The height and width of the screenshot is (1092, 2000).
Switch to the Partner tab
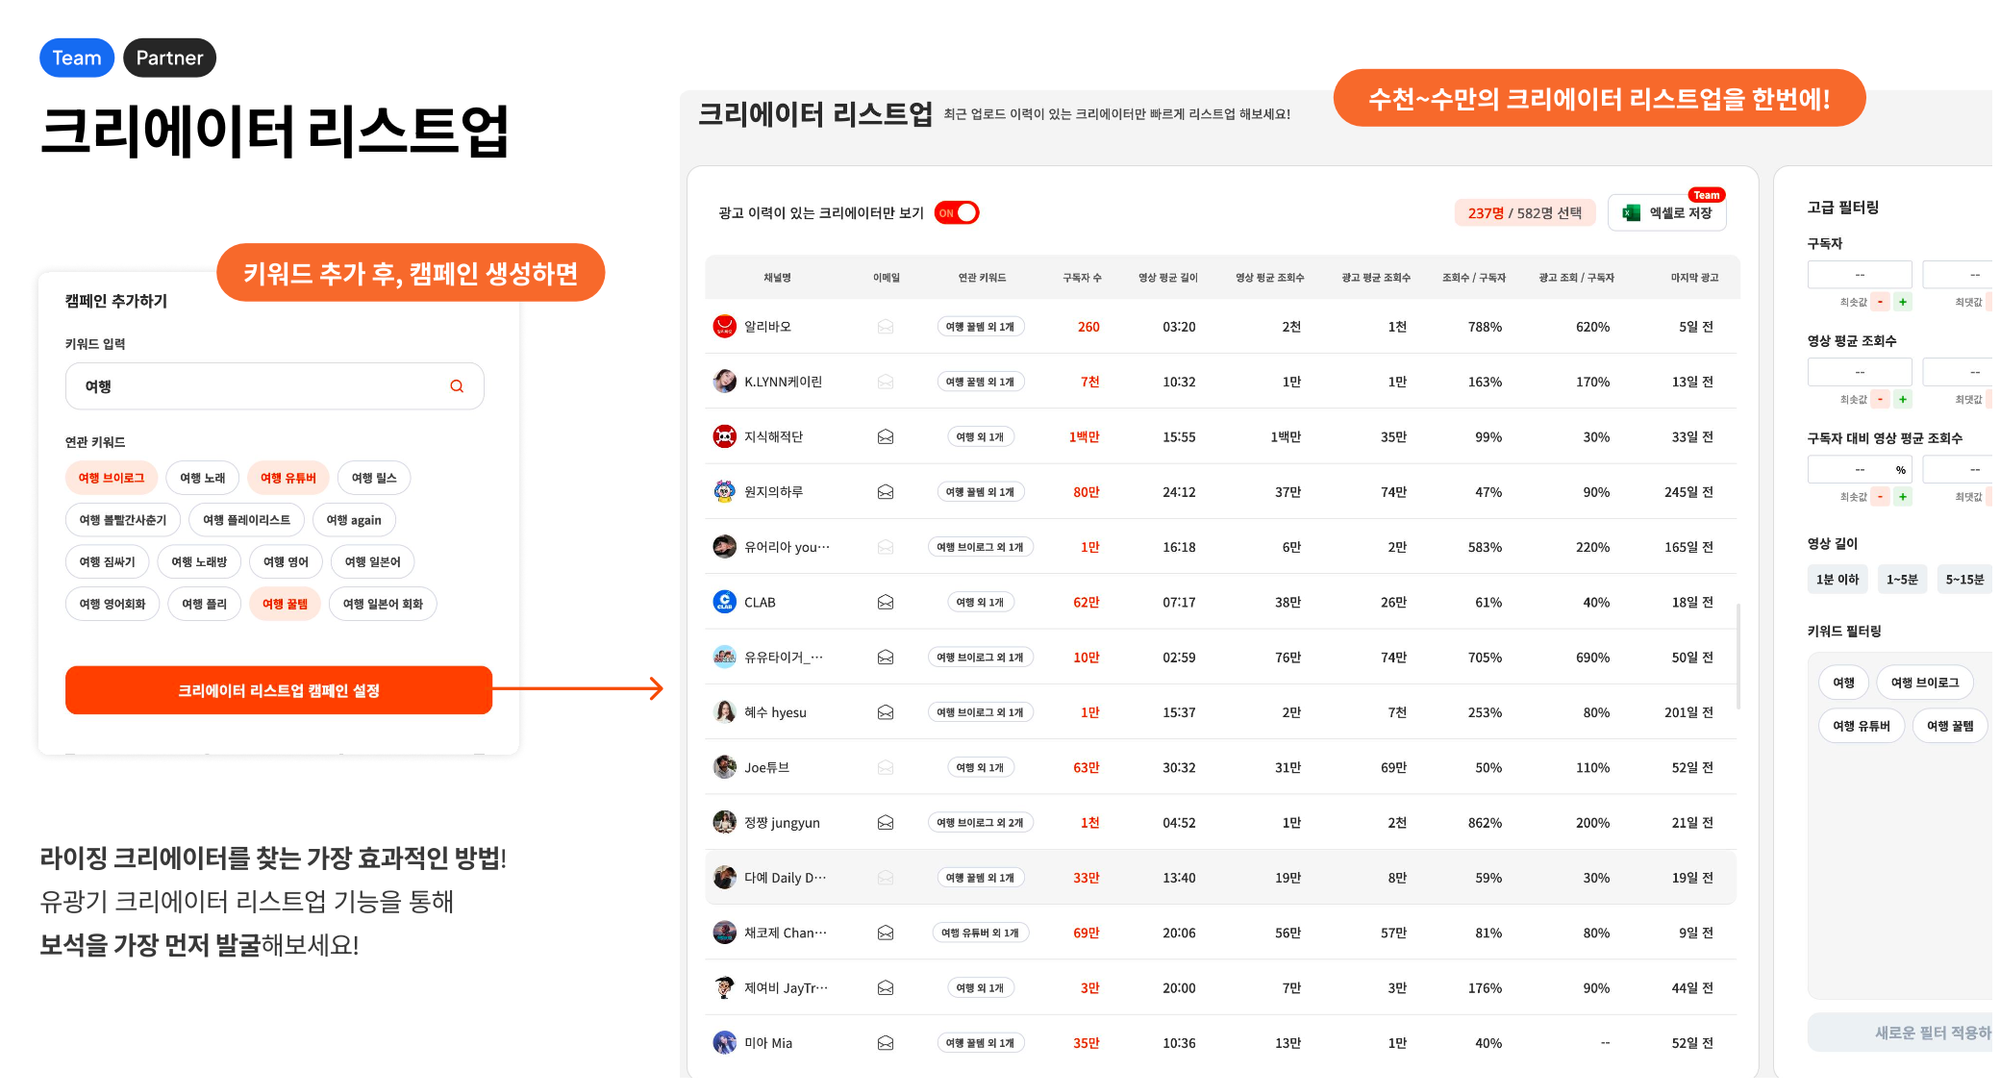click(x=169, y=57)
